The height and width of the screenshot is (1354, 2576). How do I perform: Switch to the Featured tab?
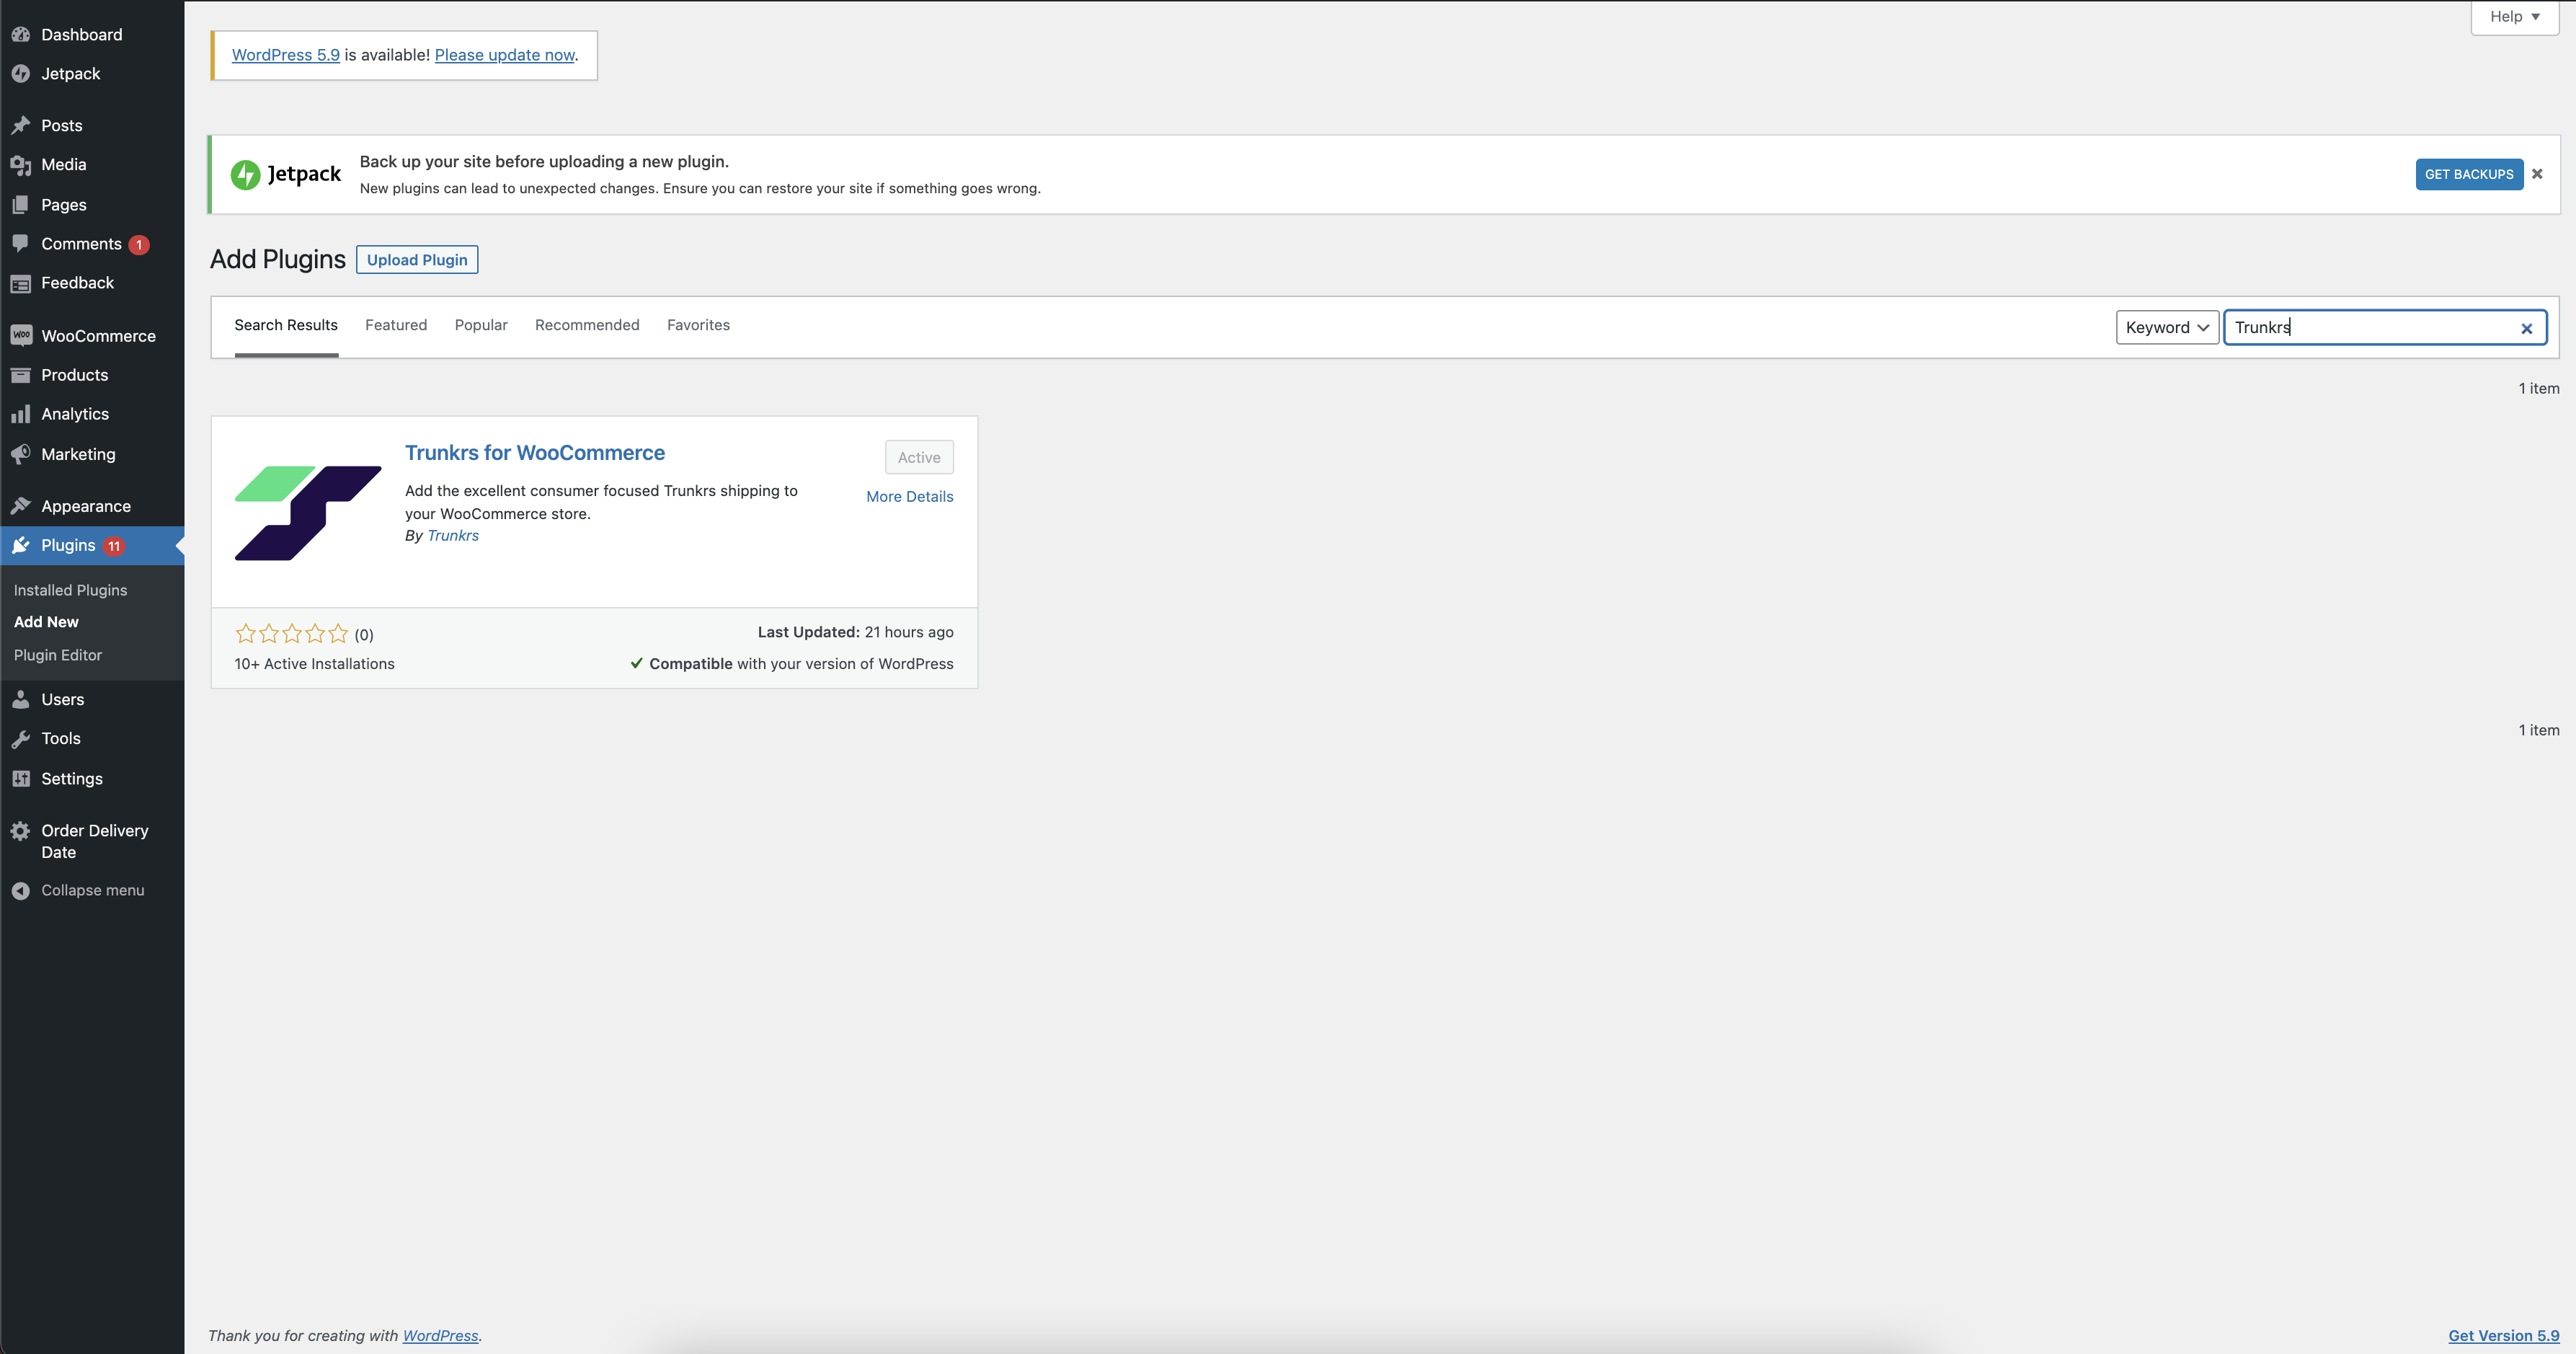pos(396,325)
